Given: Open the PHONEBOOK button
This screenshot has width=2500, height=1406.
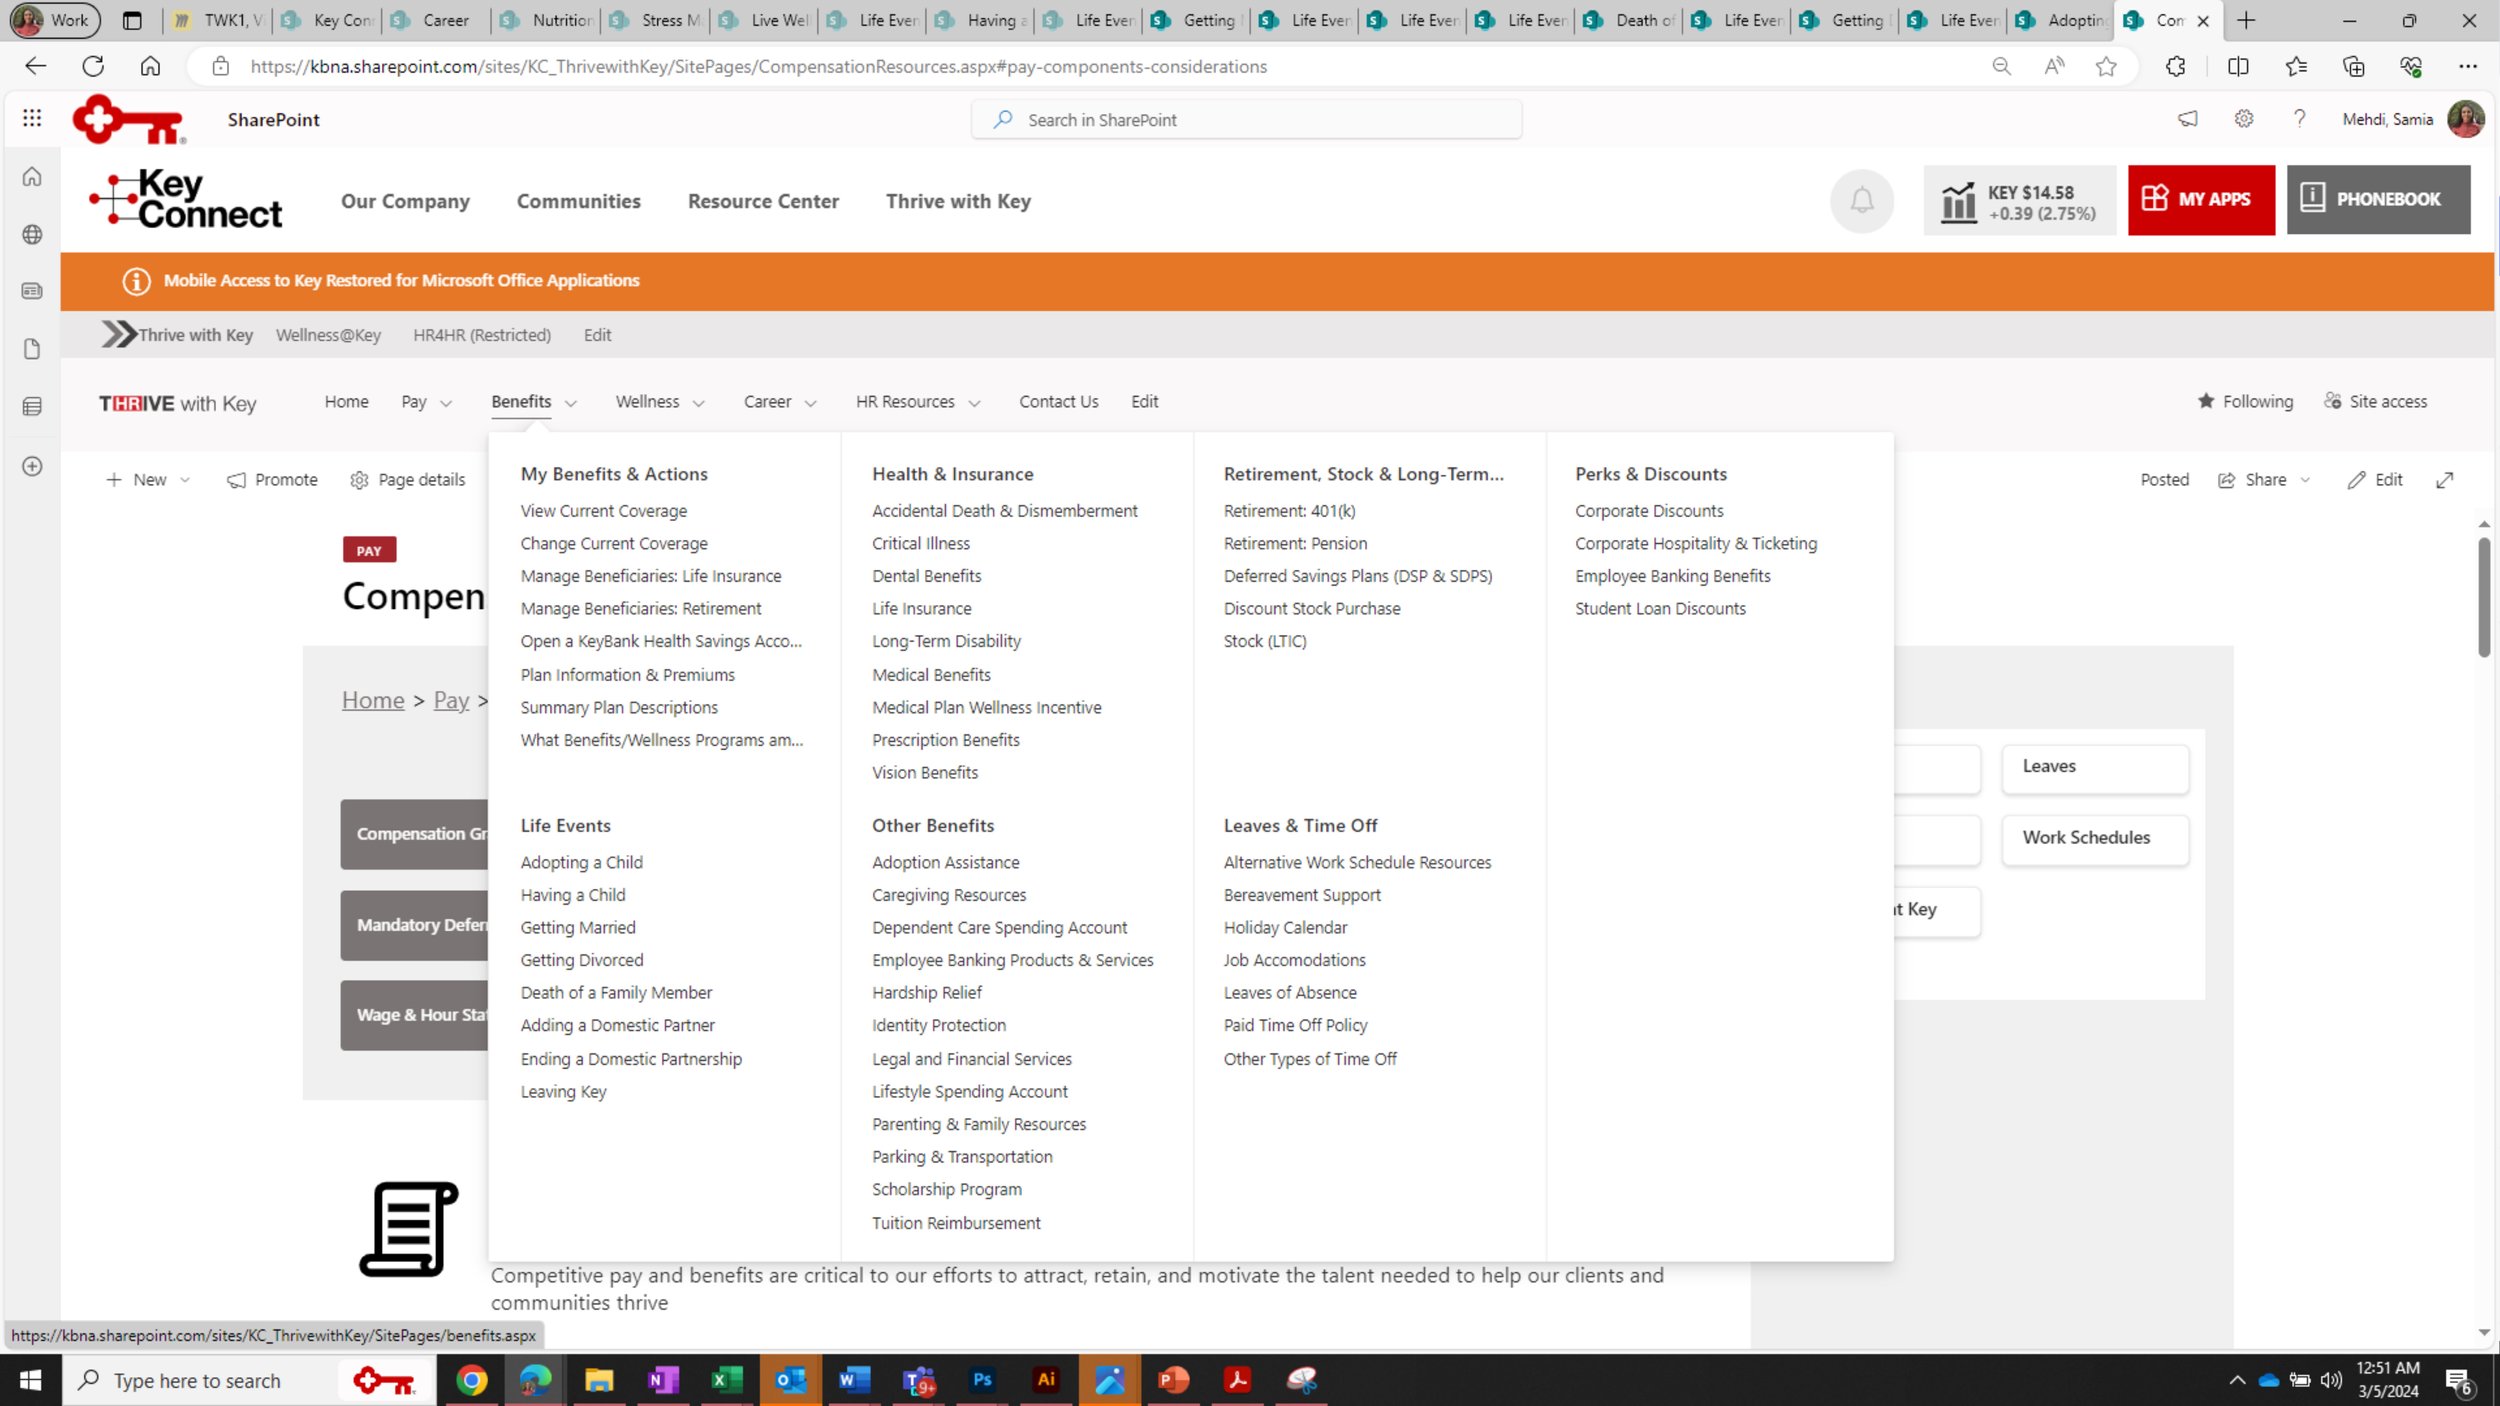Looking at the screenshot, I should (x=2378, y=200).
